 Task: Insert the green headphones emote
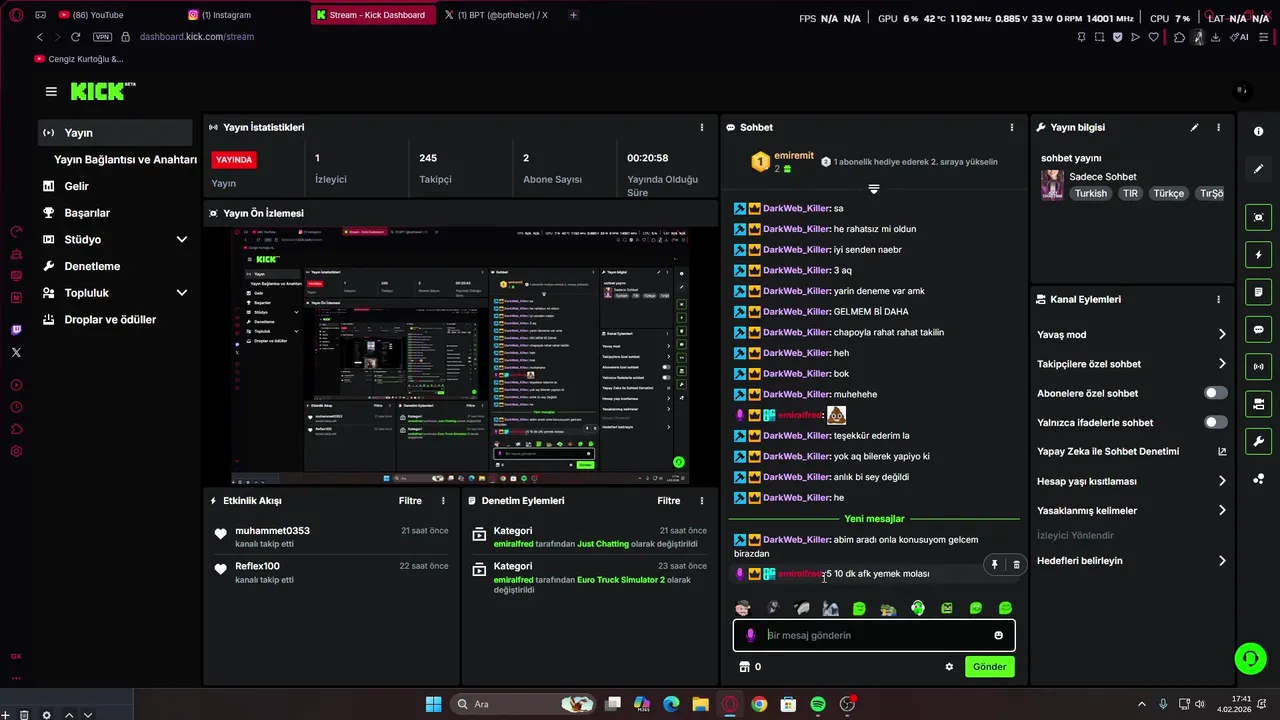918,608
